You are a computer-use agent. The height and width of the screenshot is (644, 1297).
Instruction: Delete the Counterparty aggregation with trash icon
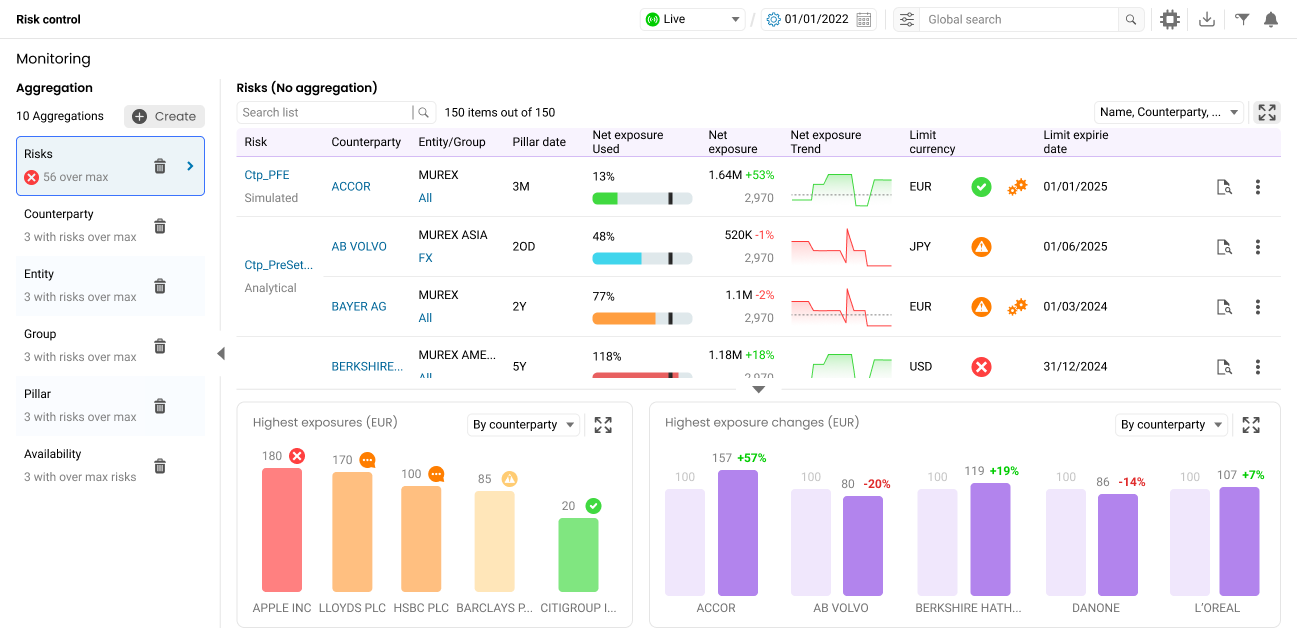[x=160, y=226]
